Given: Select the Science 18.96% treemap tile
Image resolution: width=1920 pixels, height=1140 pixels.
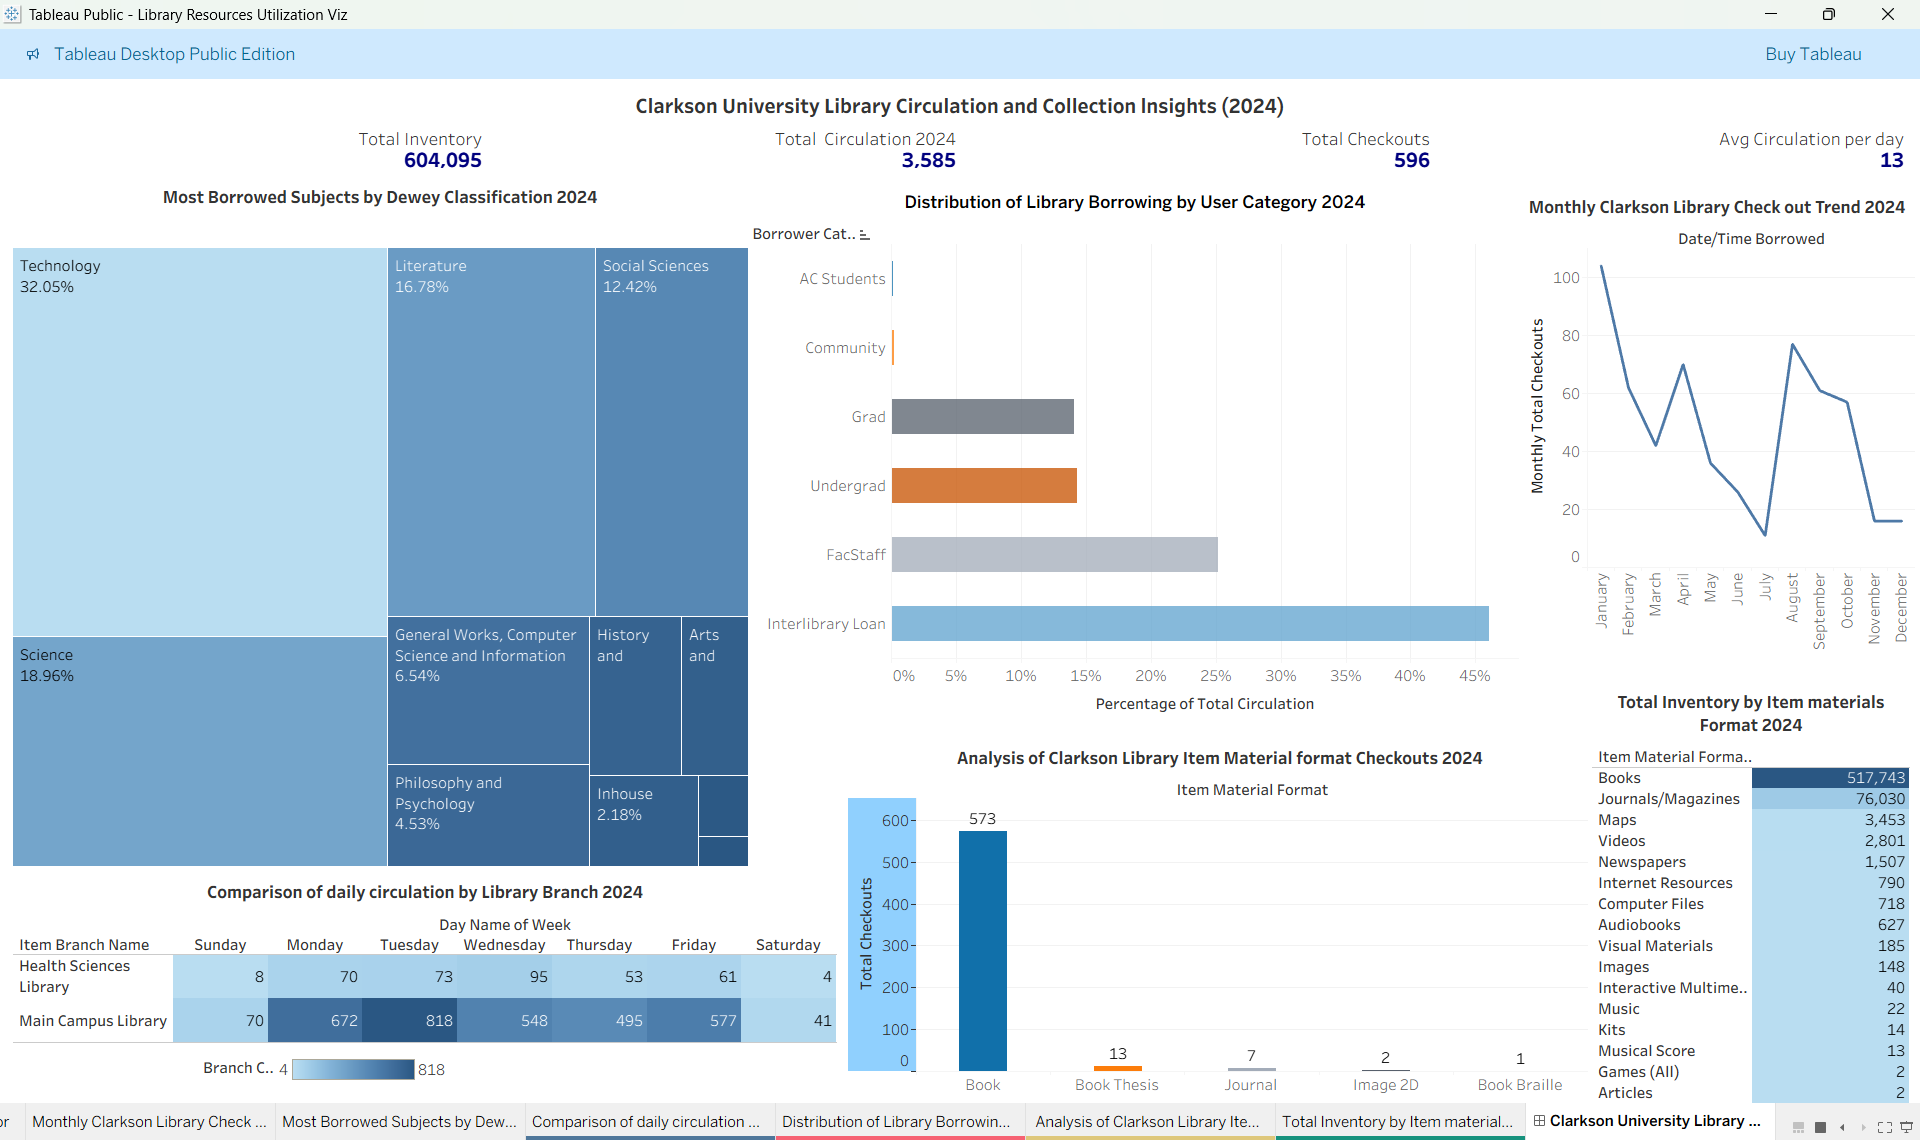Looking at the screenshot, I should coord(200,751).
